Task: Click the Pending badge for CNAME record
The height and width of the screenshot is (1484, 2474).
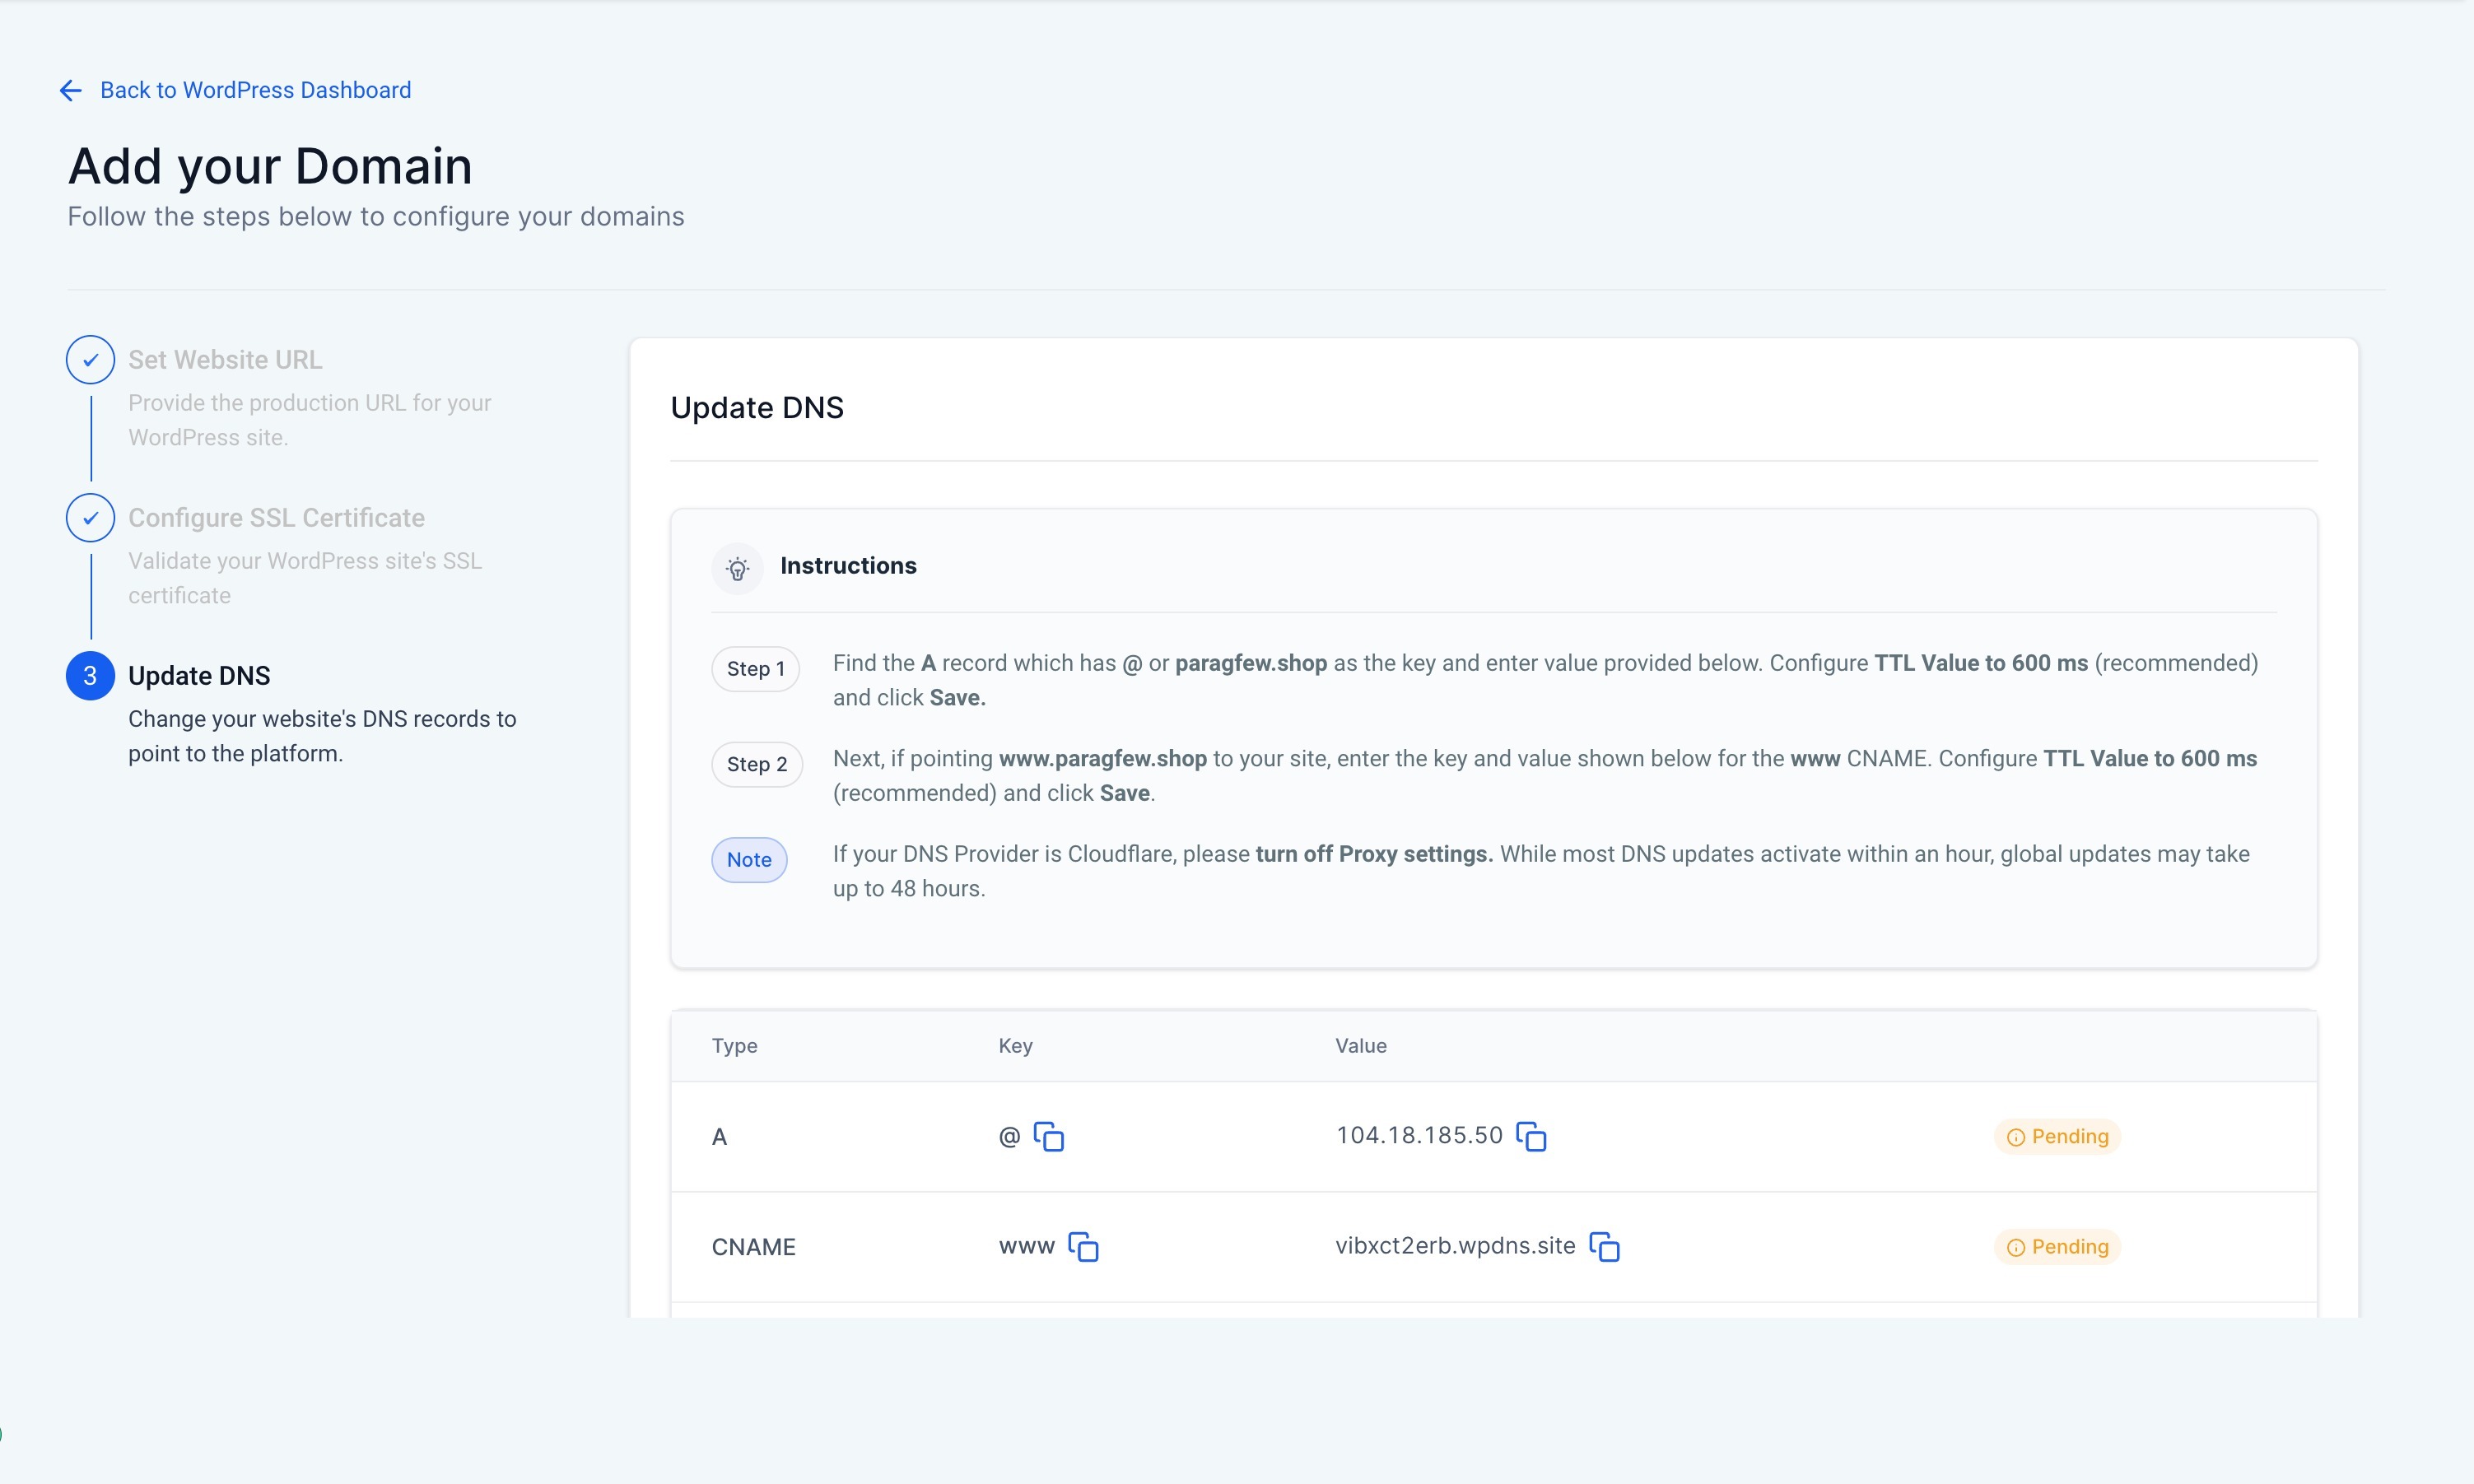Action: [x=2057, y=1247]
